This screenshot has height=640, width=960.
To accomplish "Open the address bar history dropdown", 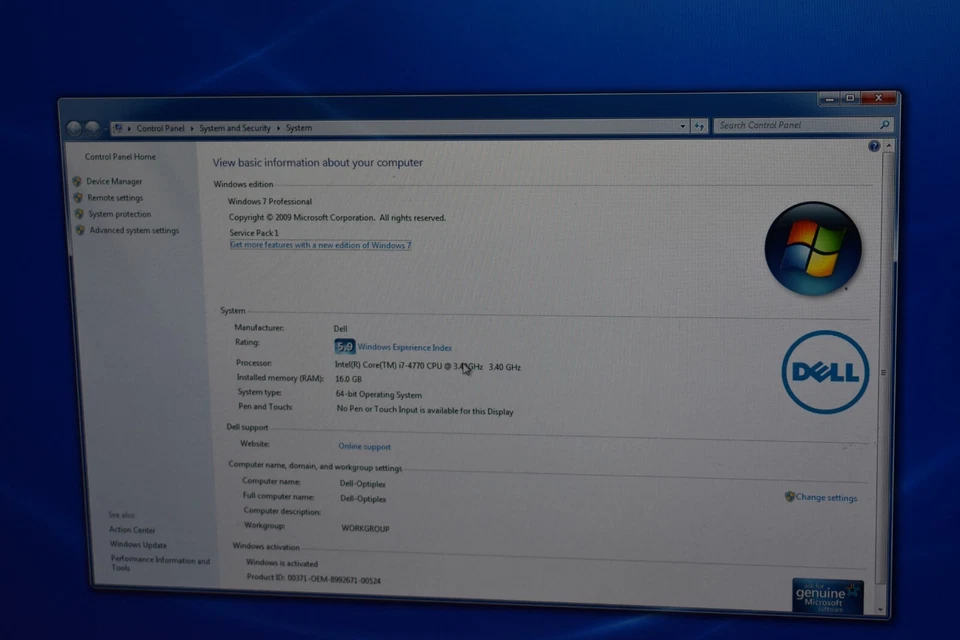I will 682,126.
